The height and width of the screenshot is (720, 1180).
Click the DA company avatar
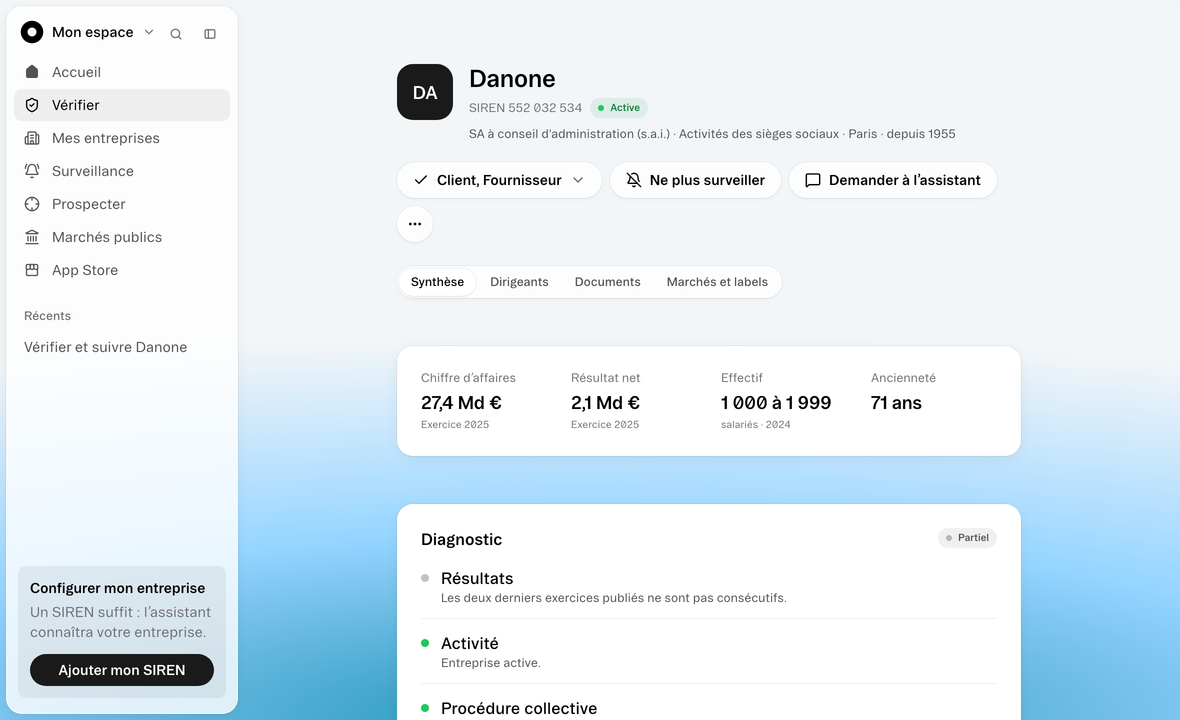point(425,92)
